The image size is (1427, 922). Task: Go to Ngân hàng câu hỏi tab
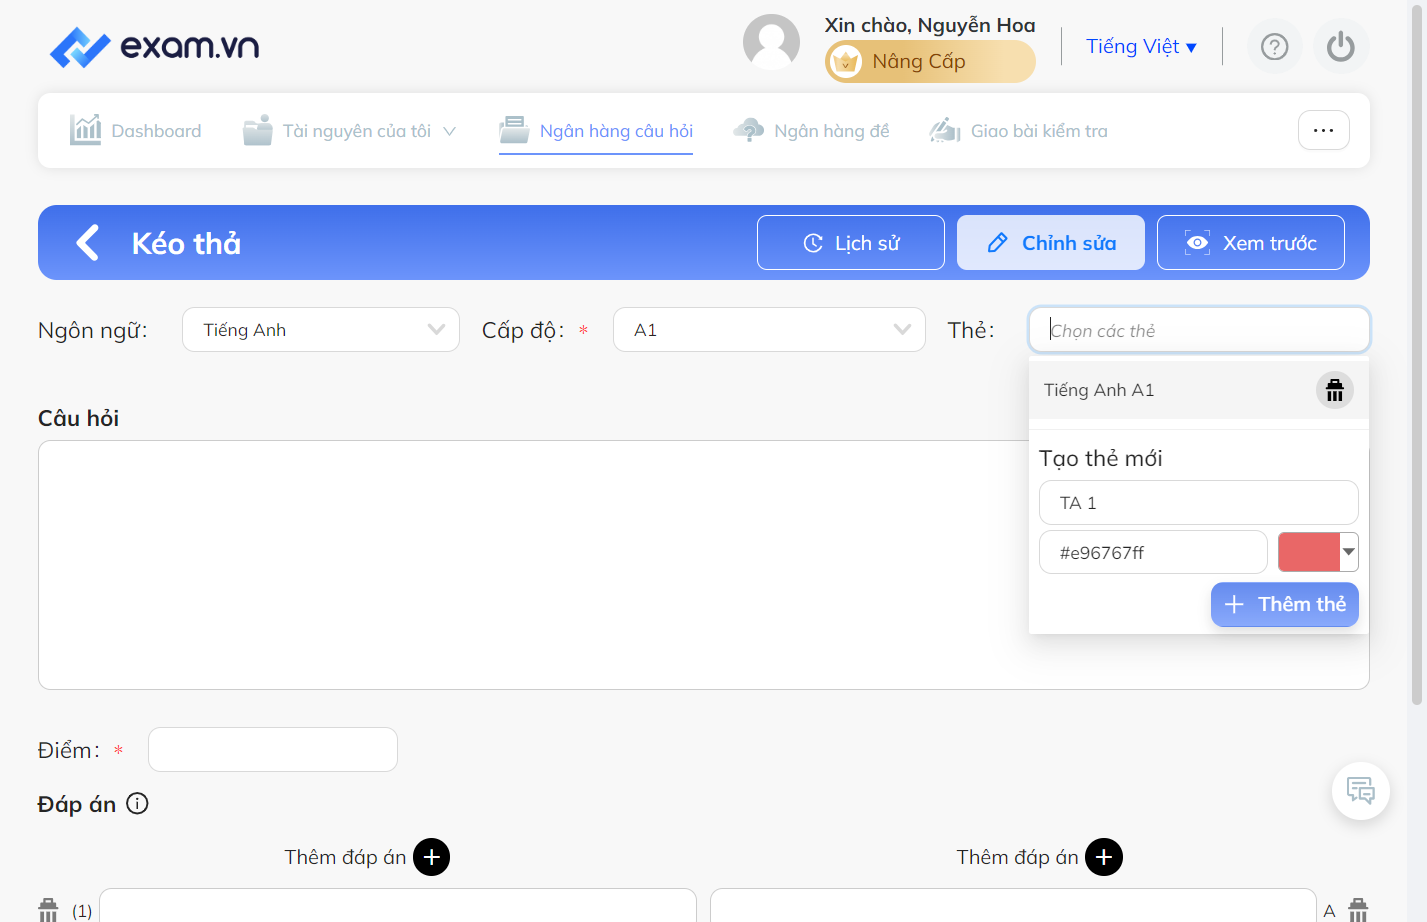(596, 130)
